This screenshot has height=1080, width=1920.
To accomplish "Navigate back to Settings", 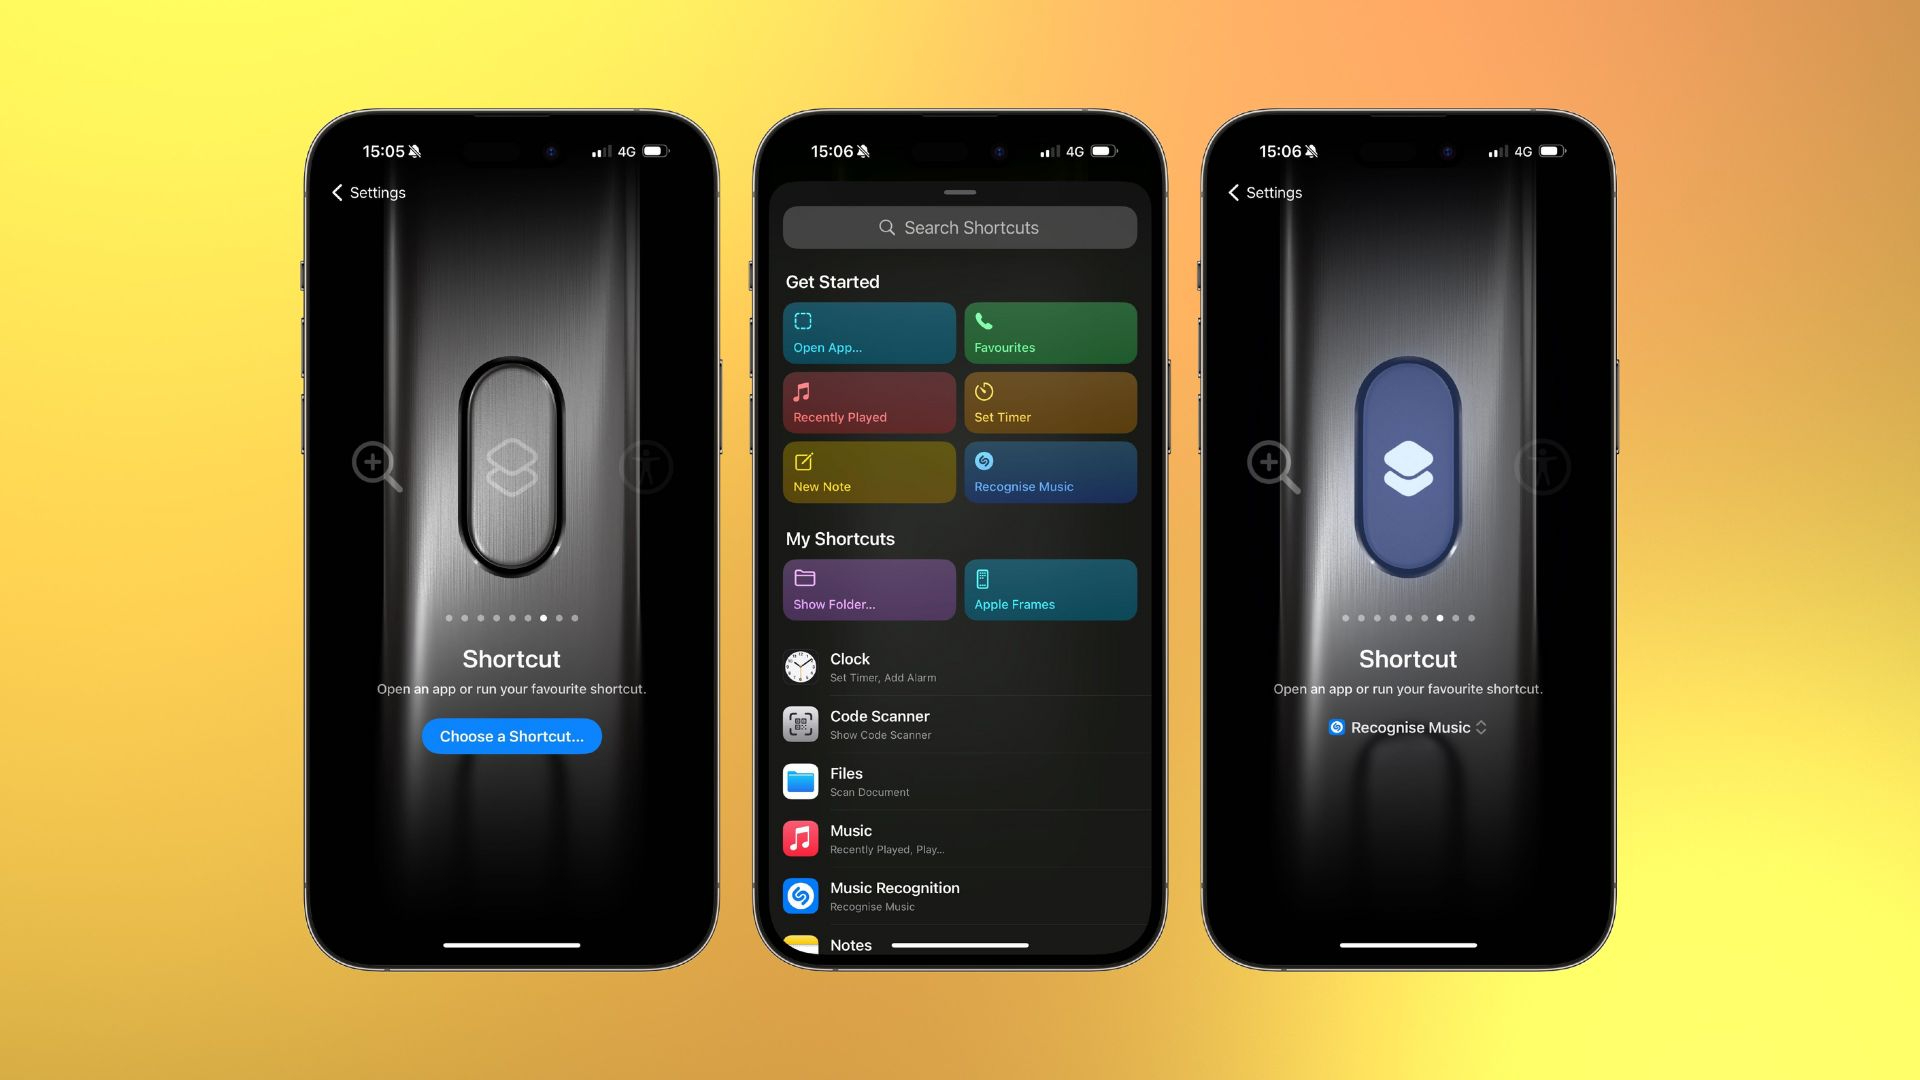I will click(367, 191).
